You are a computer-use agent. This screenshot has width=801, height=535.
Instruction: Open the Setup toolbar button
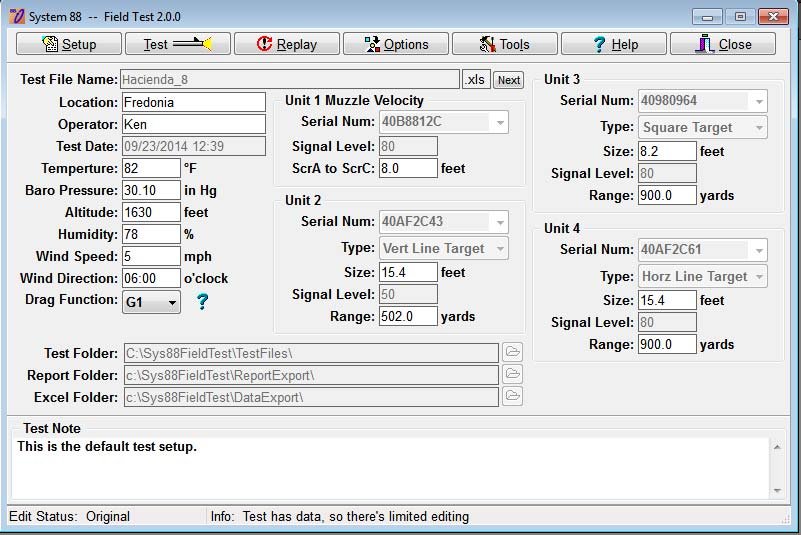click(69, 44)
